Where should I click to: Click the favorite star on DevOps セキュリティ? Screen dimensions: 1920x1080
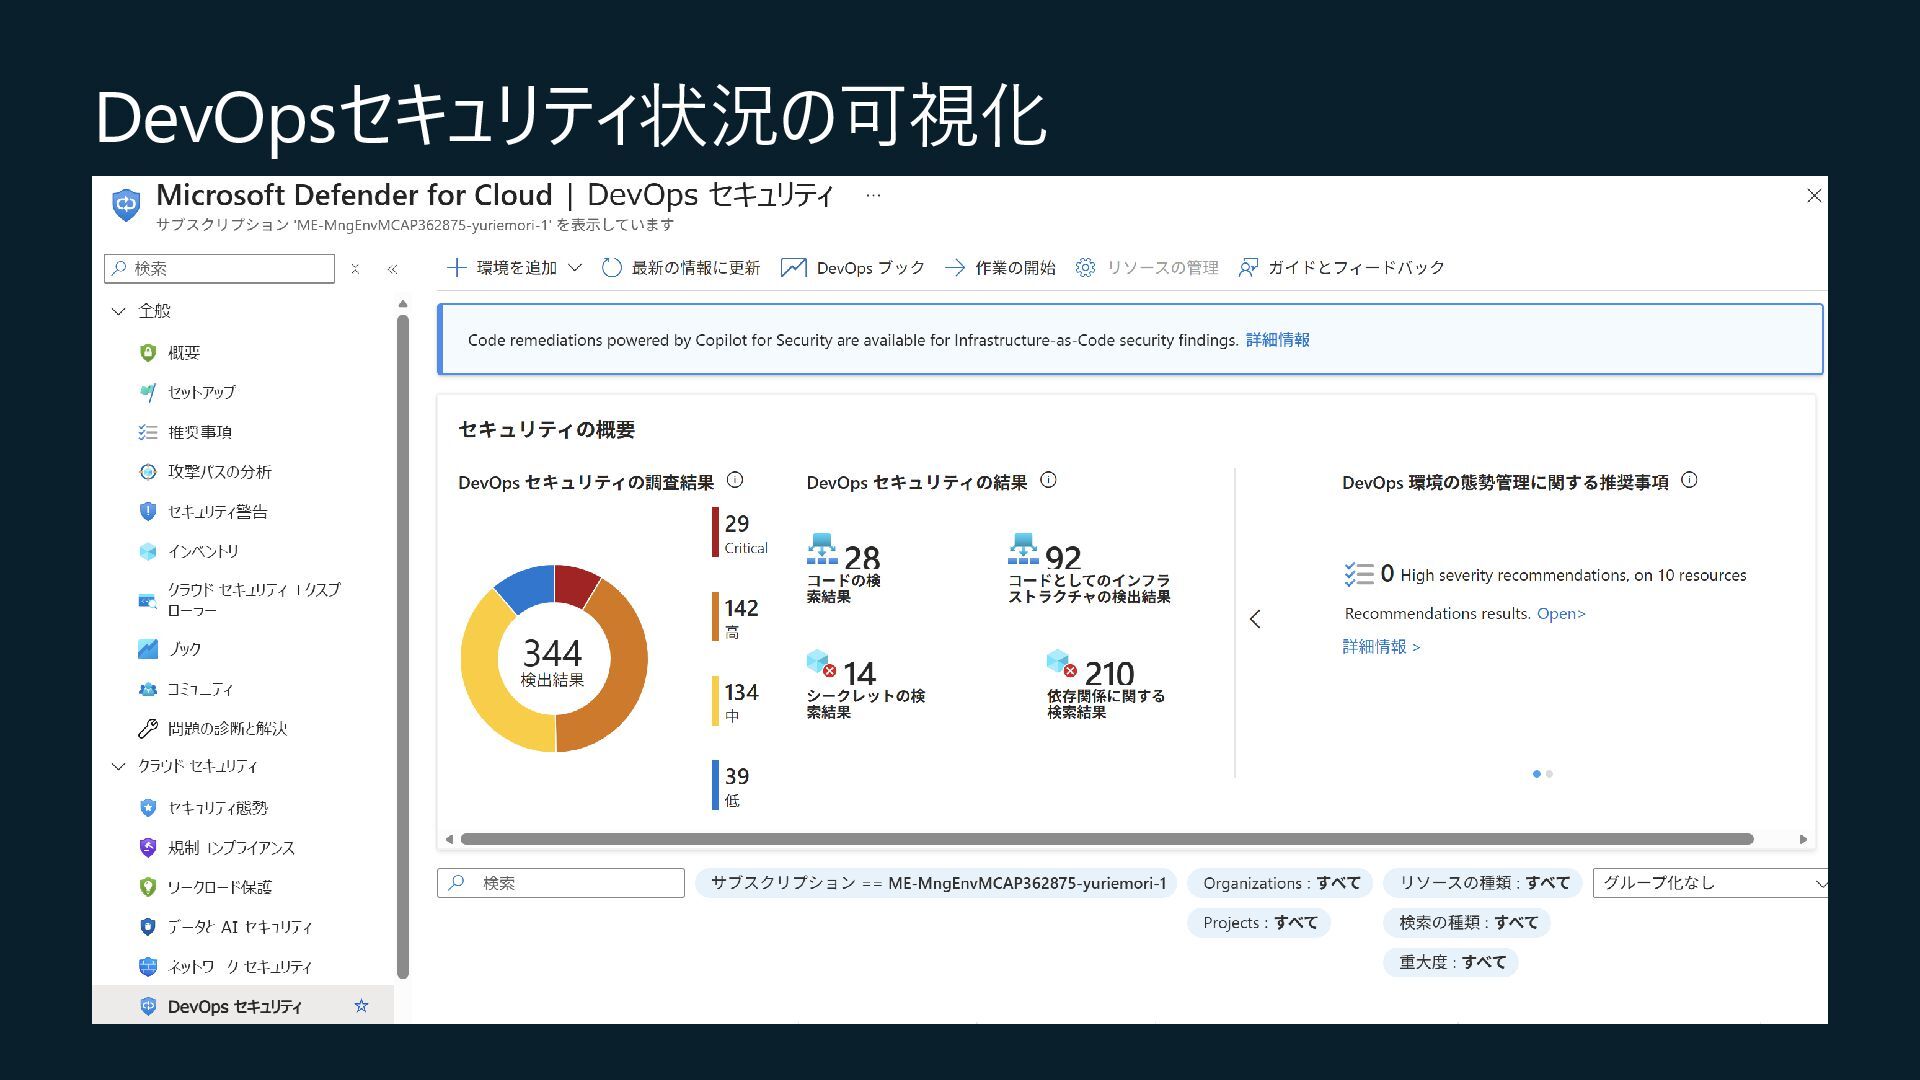[x=361, y=1006]
